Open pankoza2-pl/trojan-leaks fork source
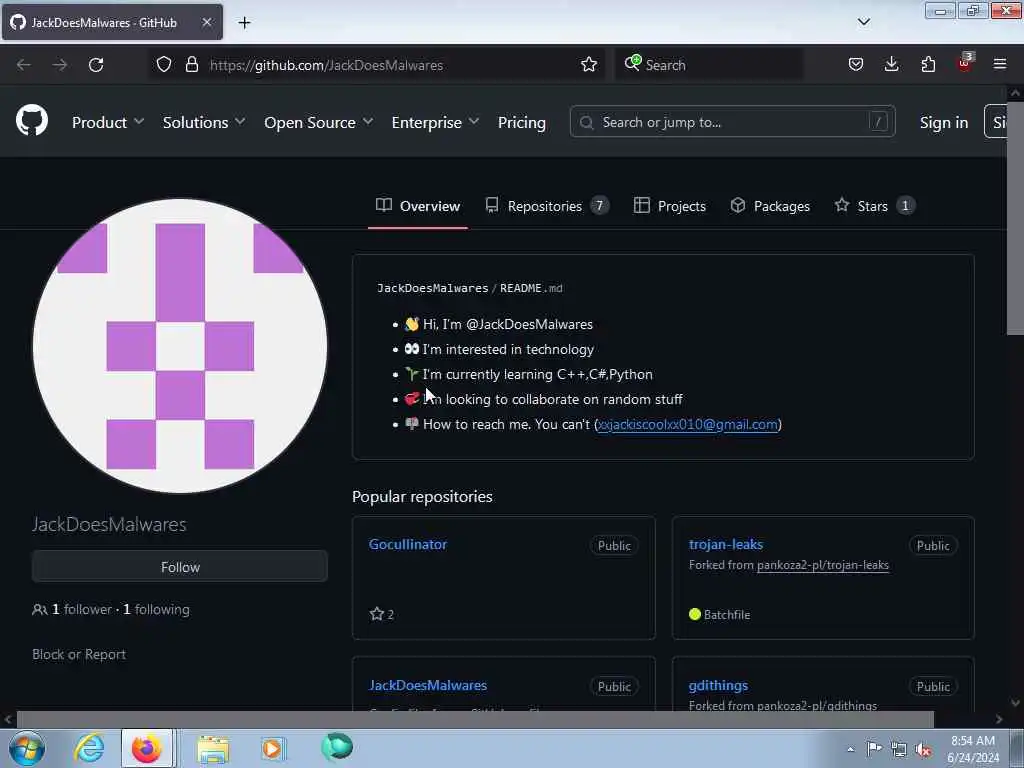1024x768 pixels. point(823,565)
